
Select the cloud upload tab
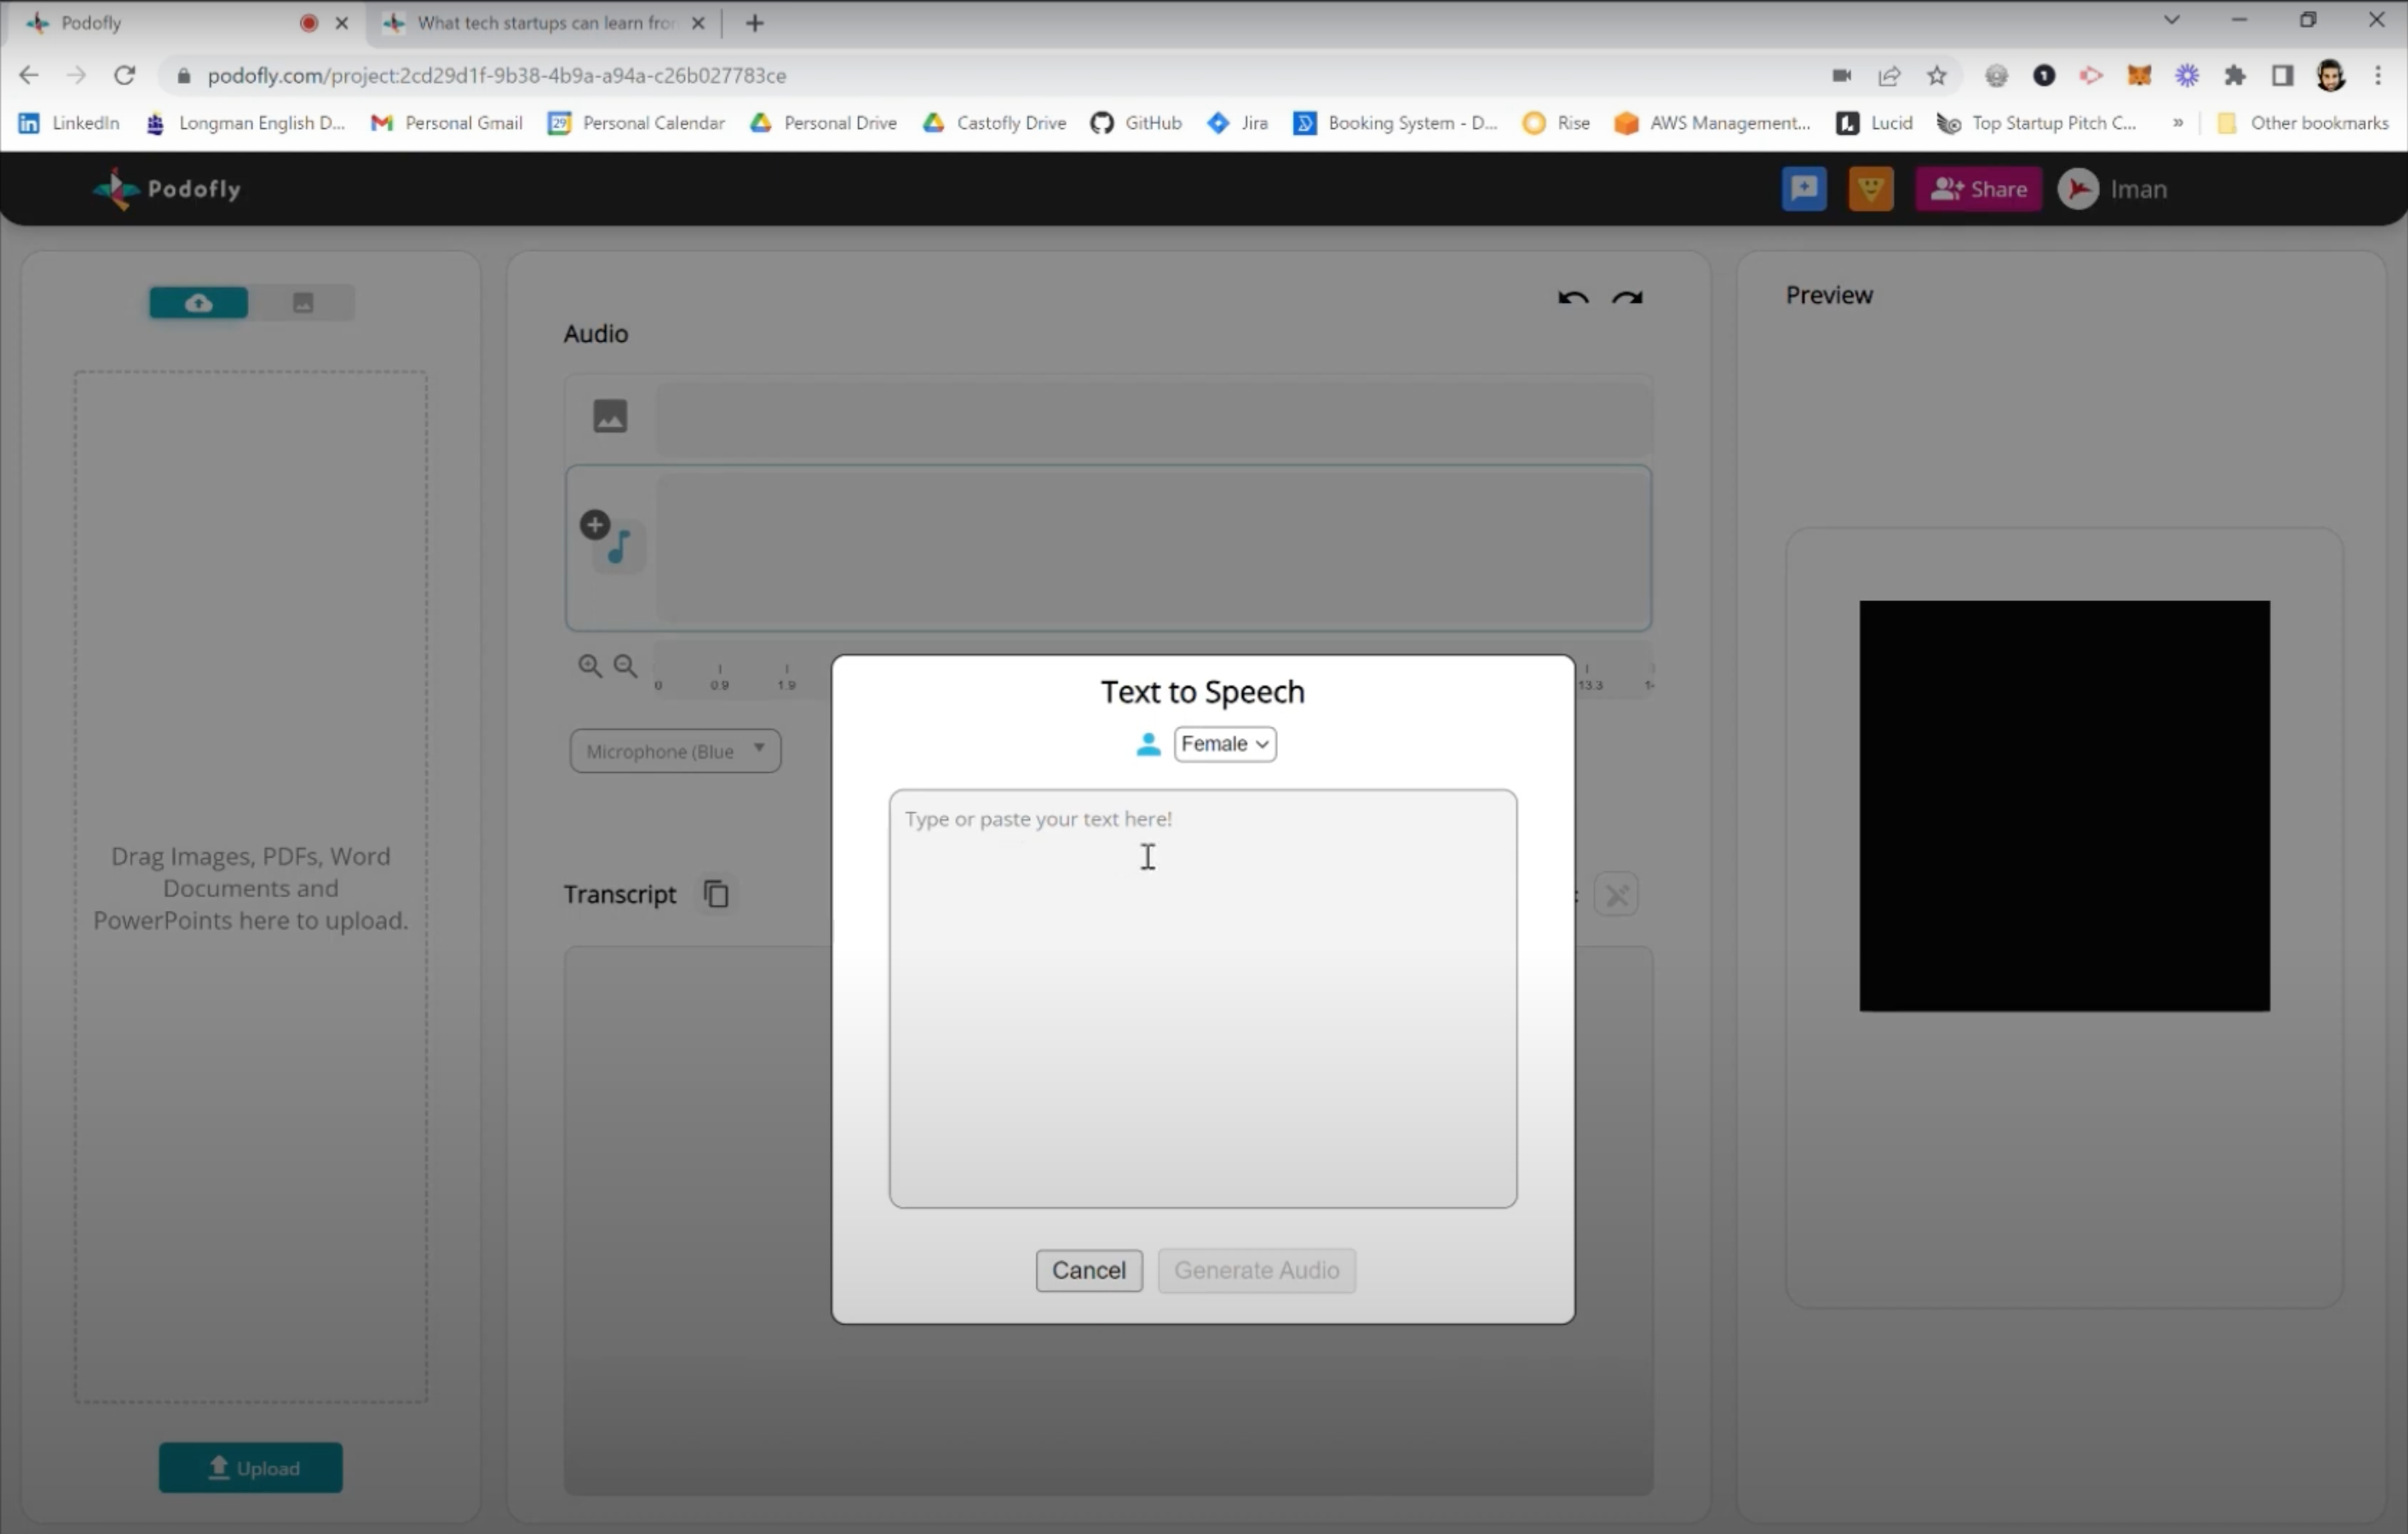(x=199, y=302)
